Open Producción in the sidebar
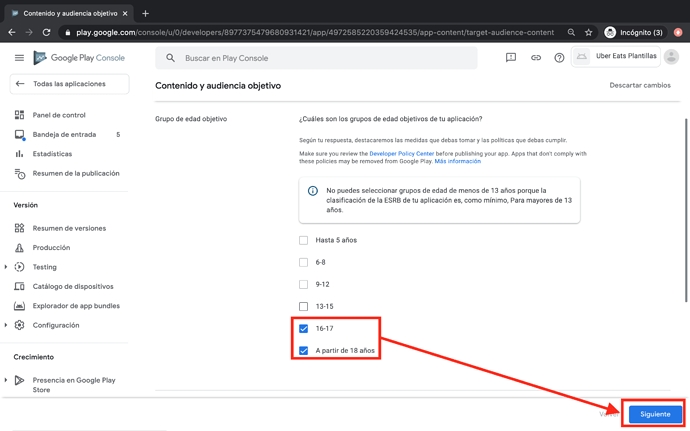The width and height of the screenshot is (690, 431). coord(52,247)
